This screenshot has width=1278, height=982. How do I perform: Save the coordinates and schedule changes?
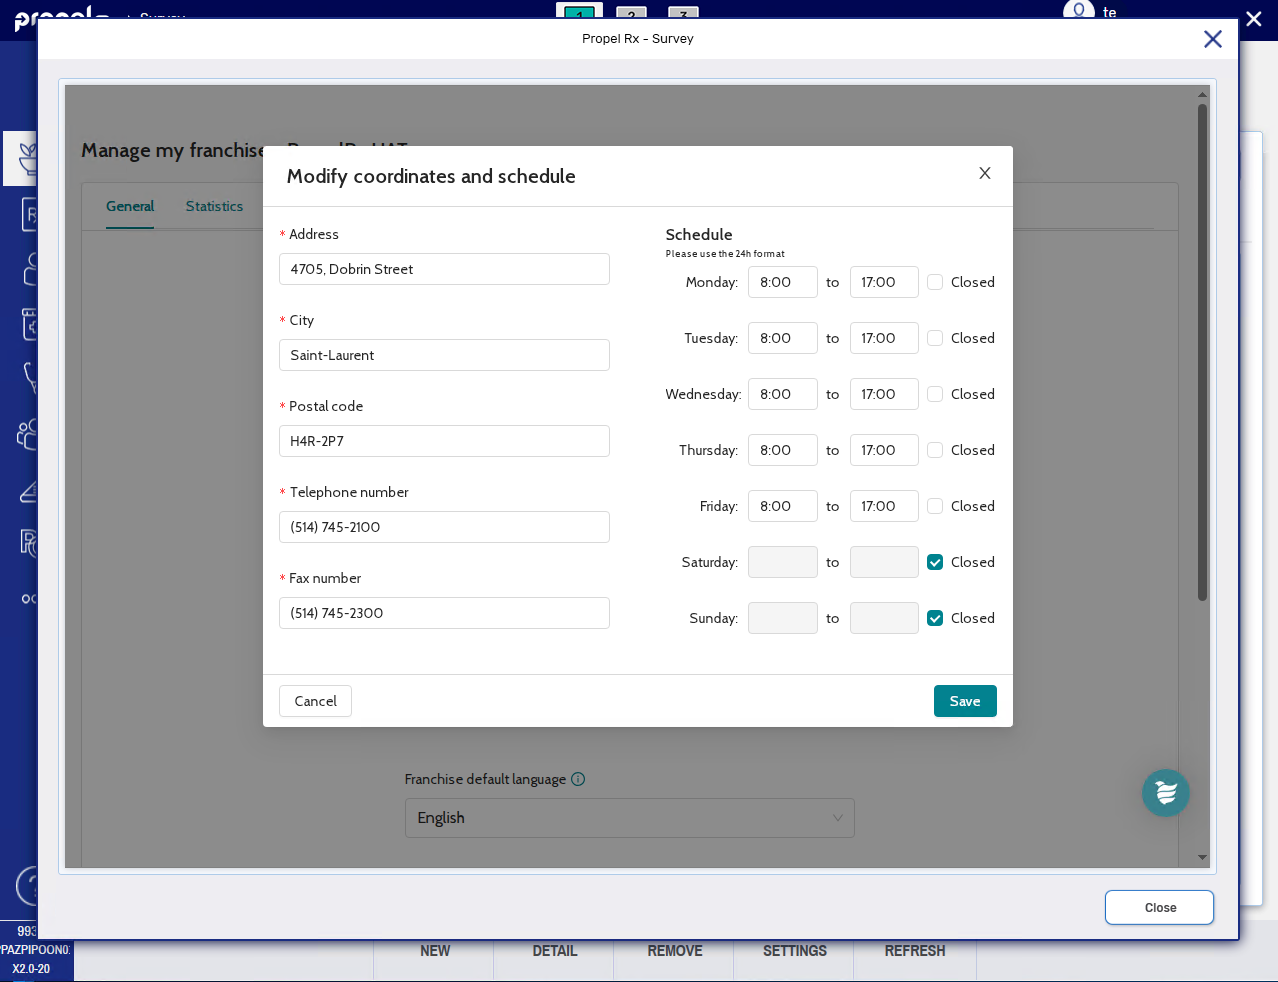point(964,701)
